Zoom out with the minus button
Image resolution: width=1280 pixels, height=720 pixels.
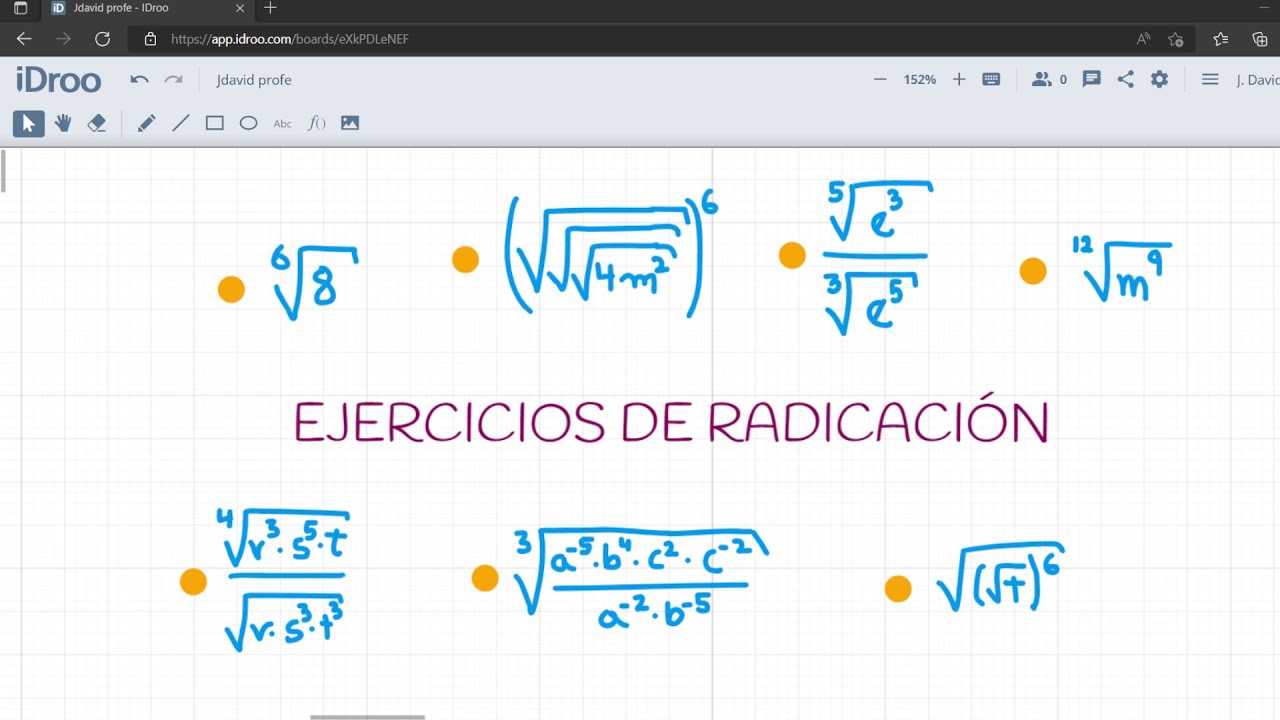[x=880, y=79]
